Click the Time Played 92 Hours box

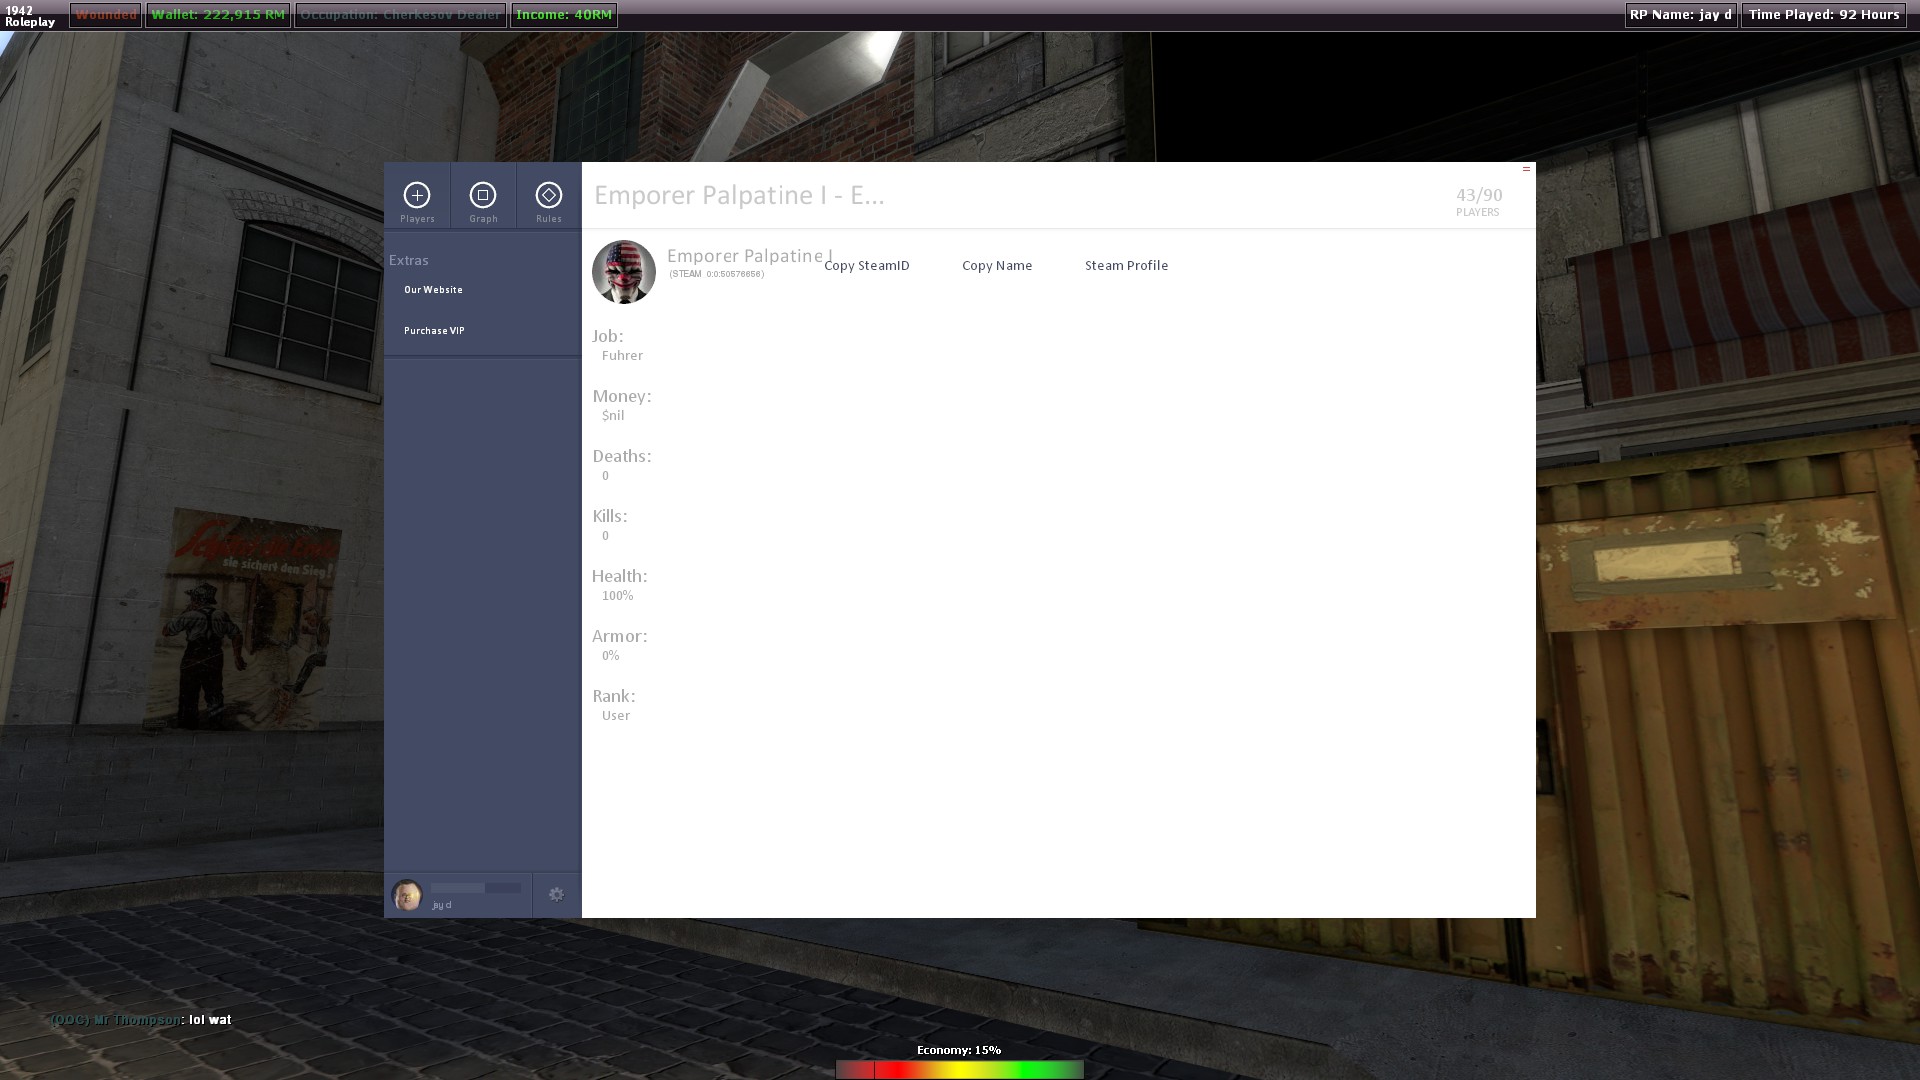(x=1823, y=15)
